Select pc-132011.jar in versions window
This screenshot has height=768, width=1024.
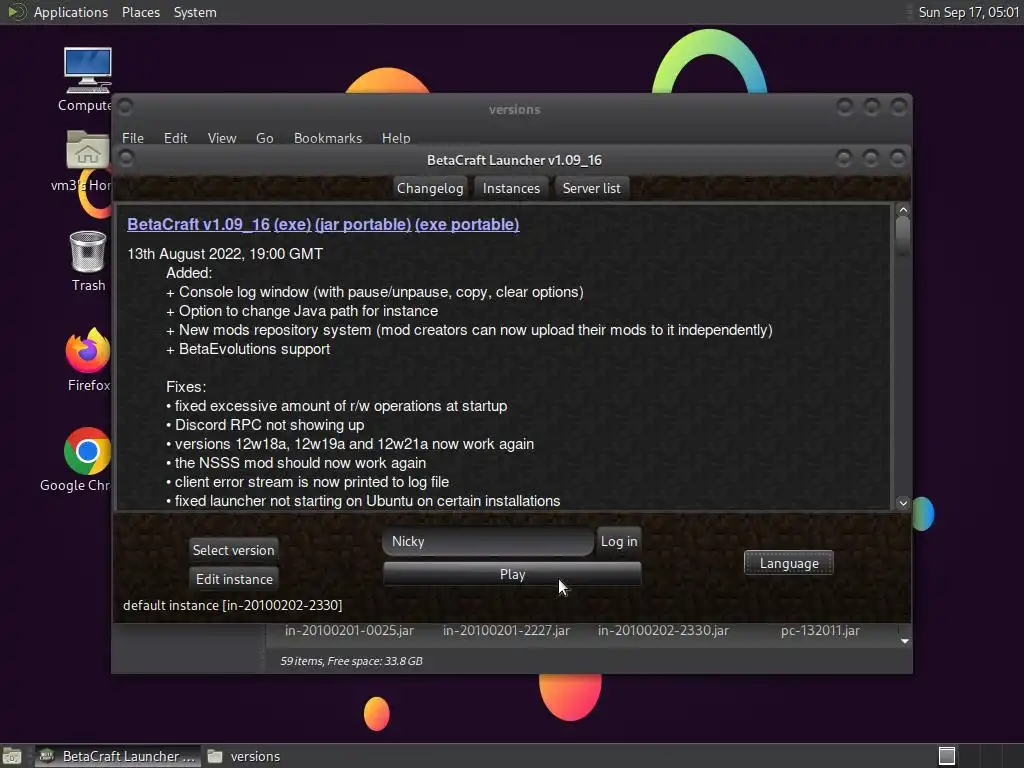(820, 630)
